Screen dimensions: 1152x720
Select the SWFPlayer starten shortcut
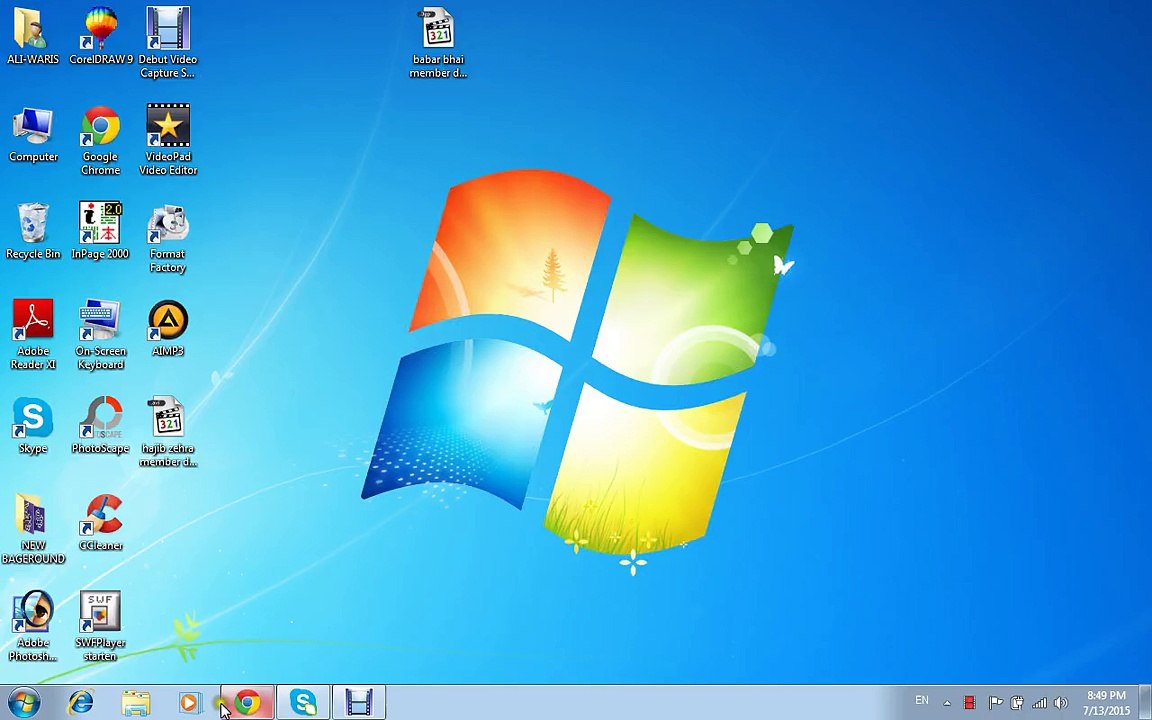pyautogui.click(x=101, y=626)
